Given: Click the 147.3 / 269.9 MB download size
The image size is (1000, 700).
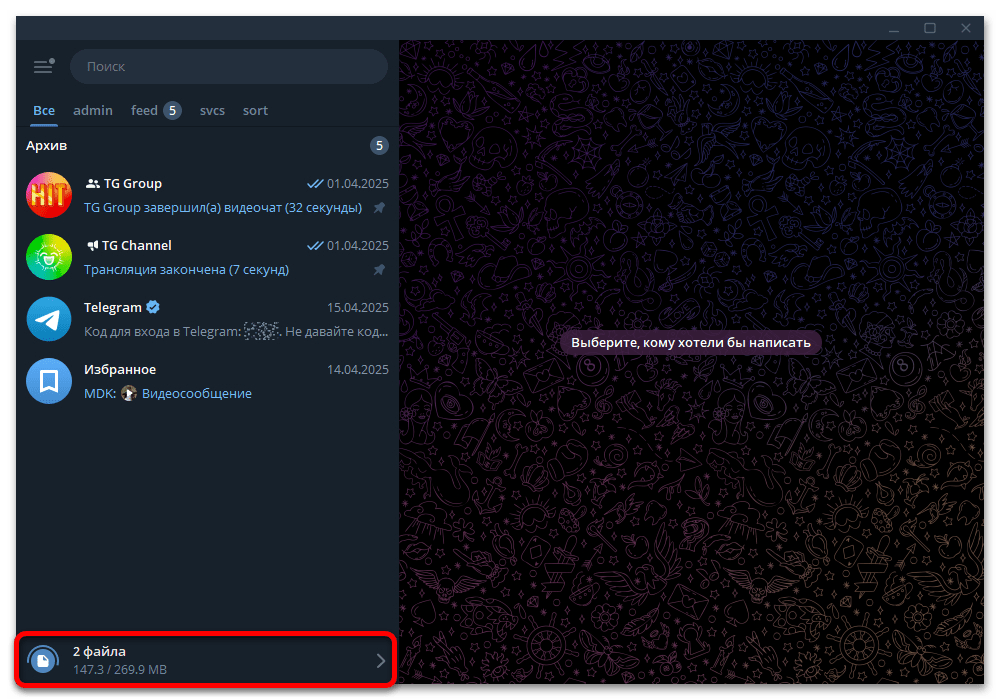Looking at the screenshot, I should [x=120, y=669].
